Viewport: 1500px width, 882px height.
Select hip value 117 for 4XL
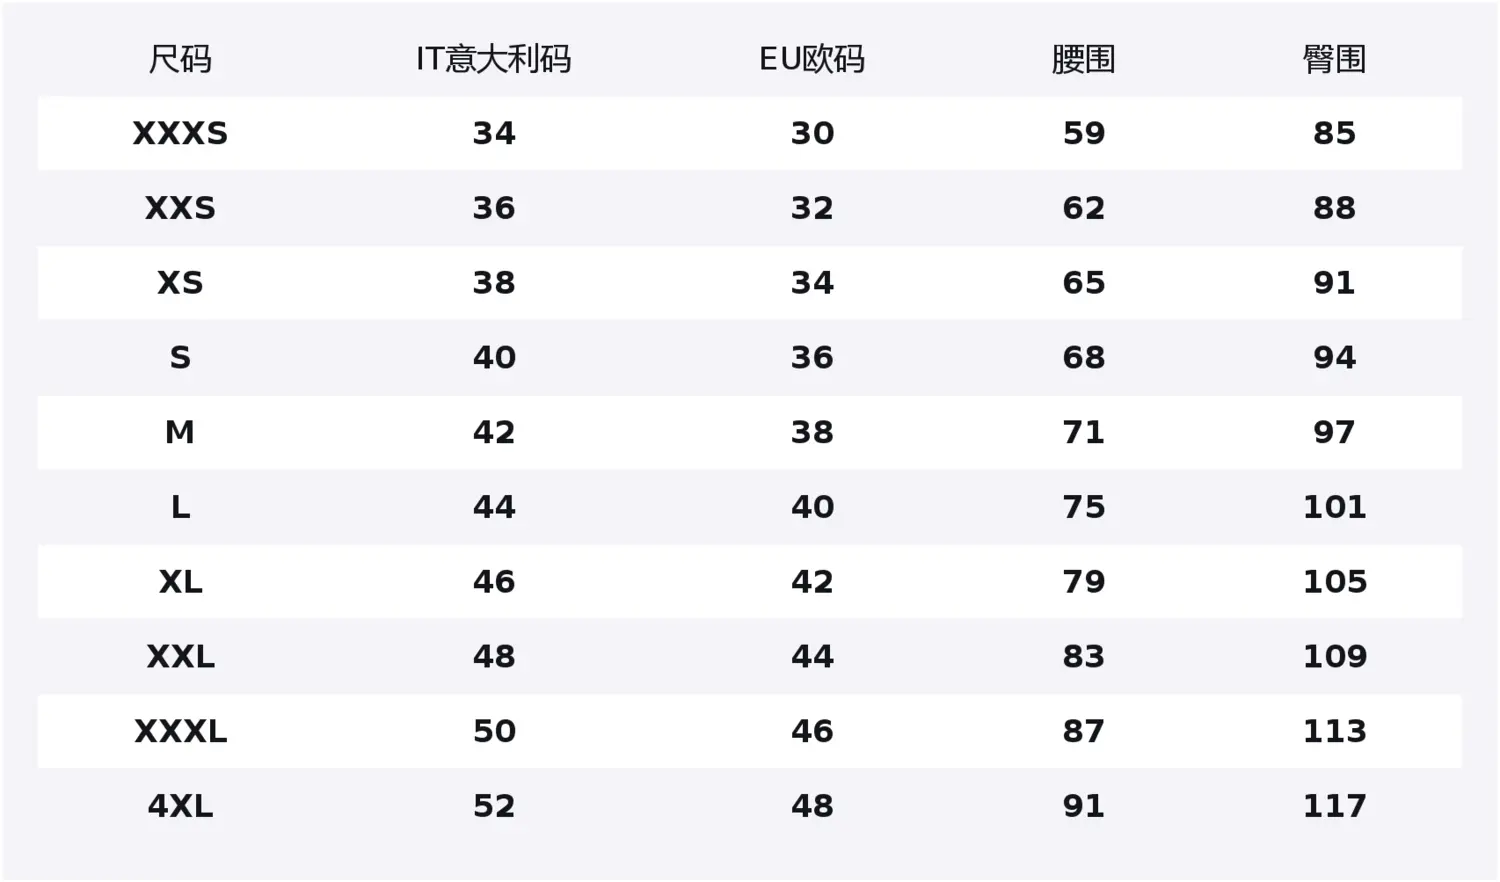pyautogui.click(x=1334, y=806)
